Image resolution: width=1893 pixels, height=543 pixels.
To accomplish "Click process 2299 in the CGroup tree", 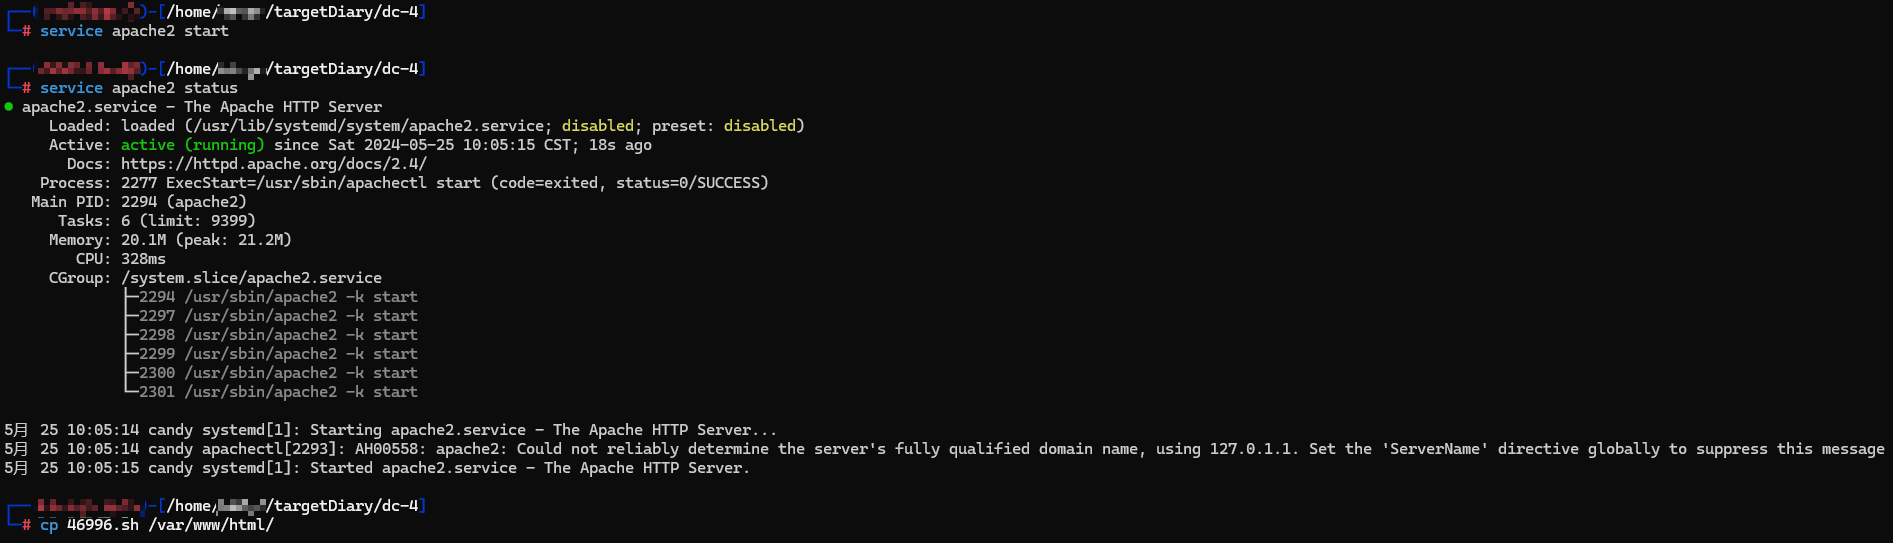I will 156,354.
